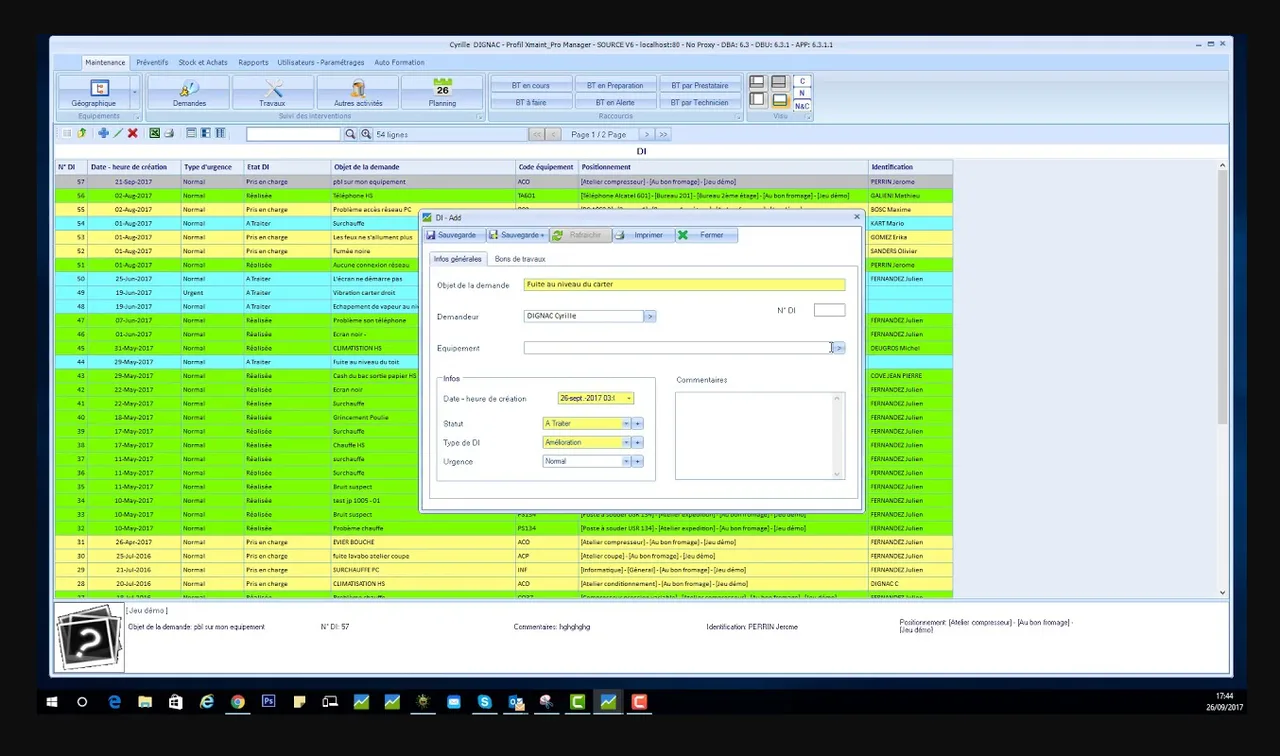Go to the next page arrow
1280x756 pixels.
click(646, 134)
